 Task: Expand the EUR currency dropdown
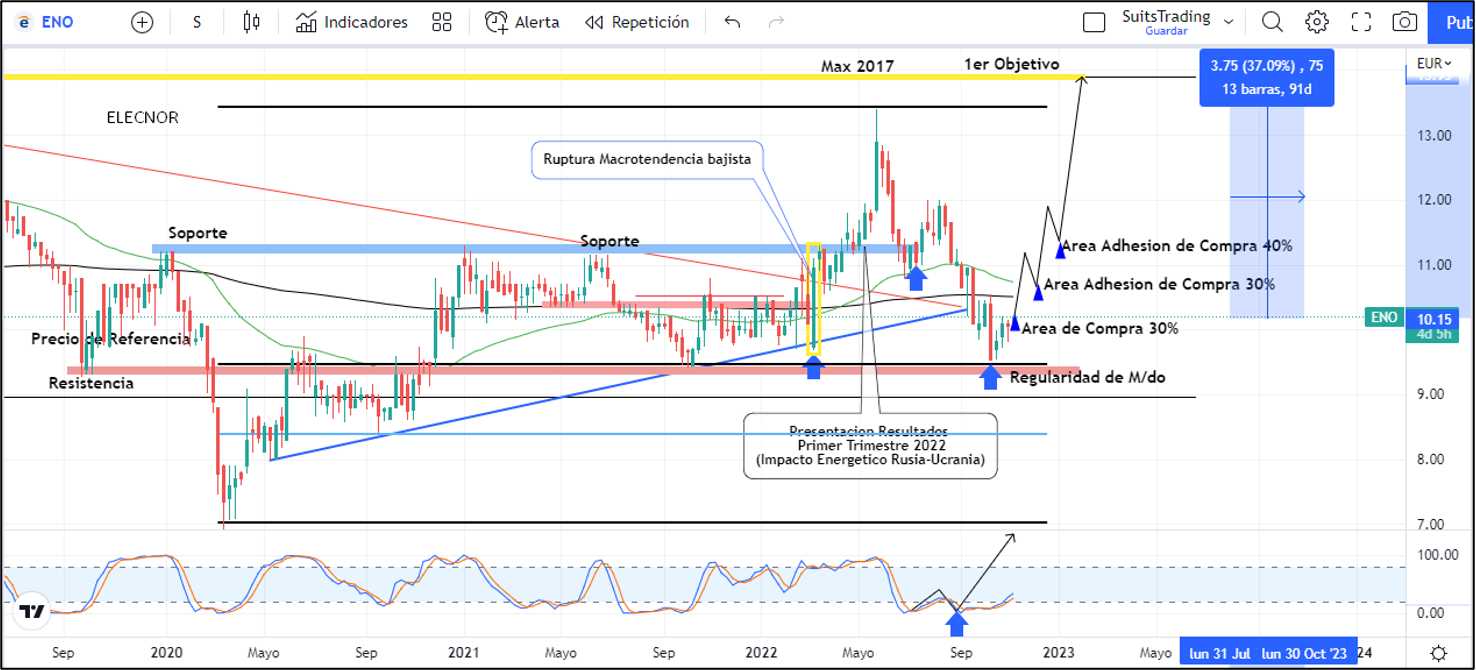point(1435,64)
